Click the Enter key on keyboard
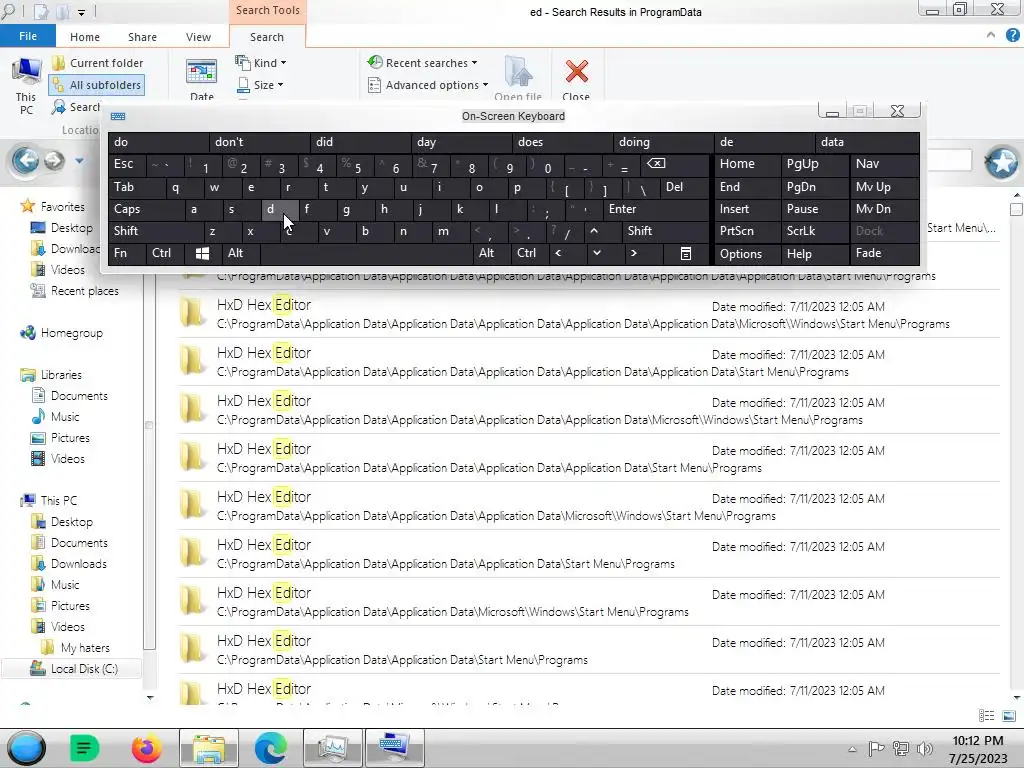The height and width of the screenshot is (768, 1024). (x=656, y=209)
